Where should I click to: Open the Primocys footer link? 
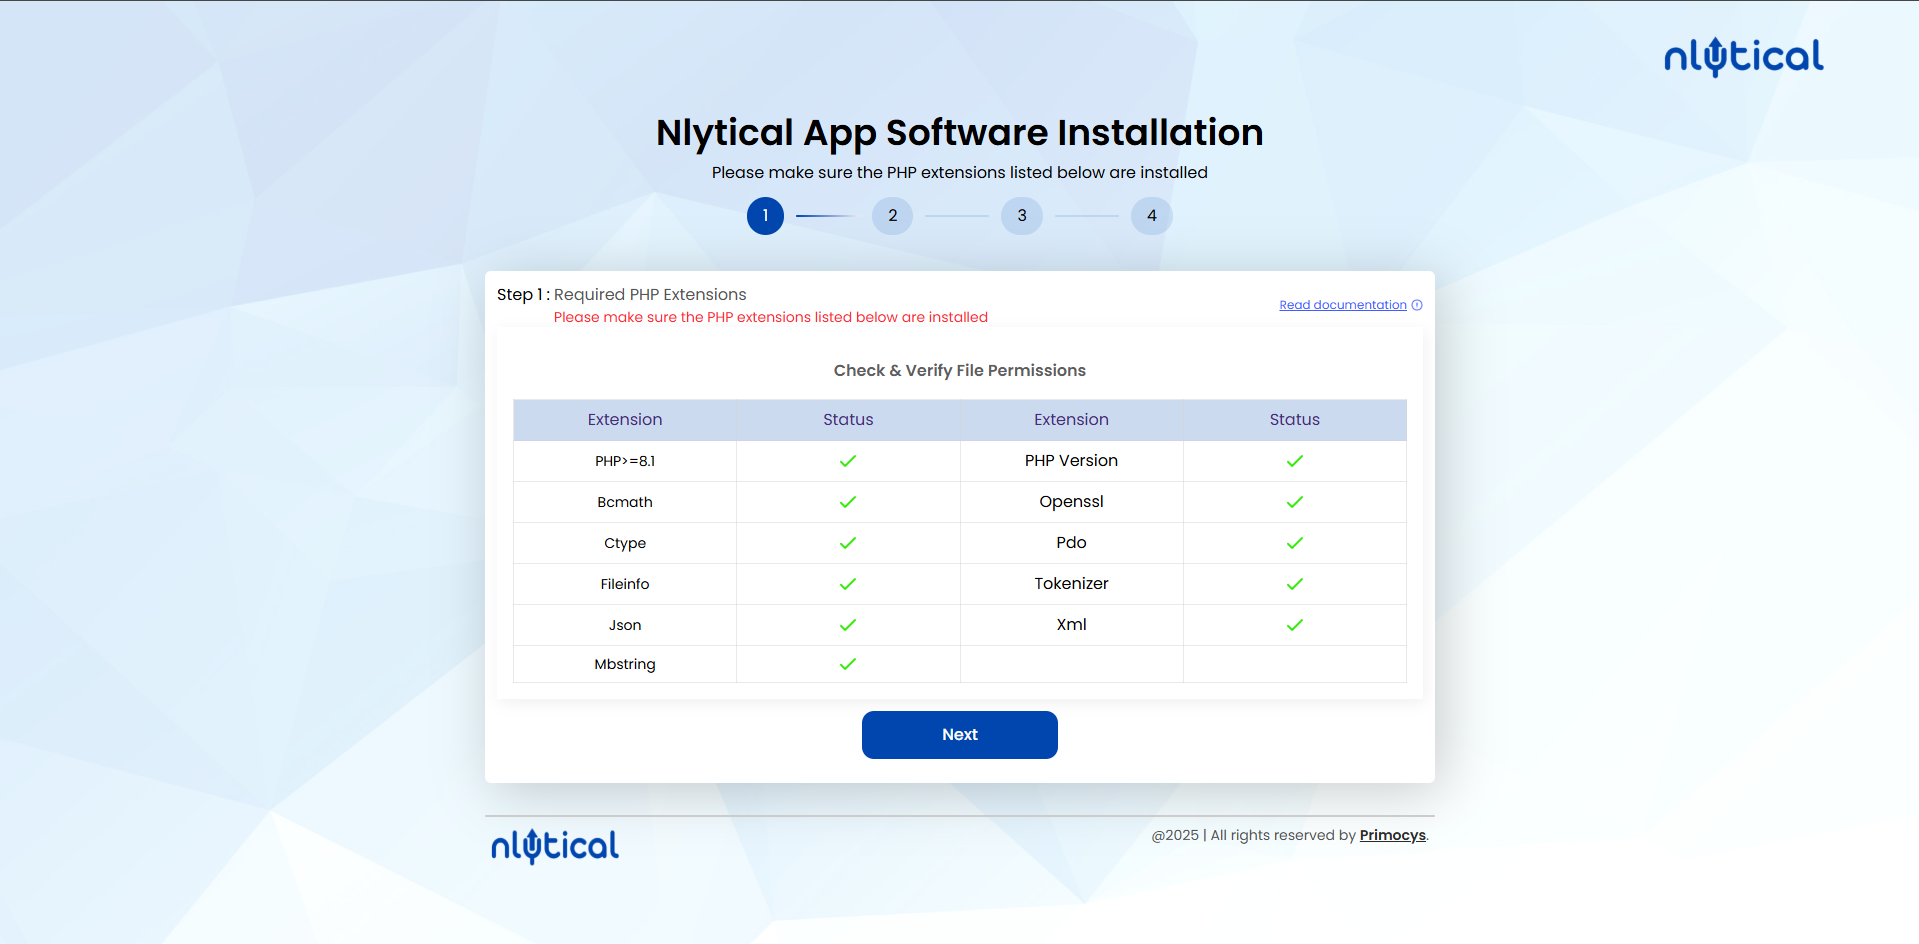pos(1392,835)
